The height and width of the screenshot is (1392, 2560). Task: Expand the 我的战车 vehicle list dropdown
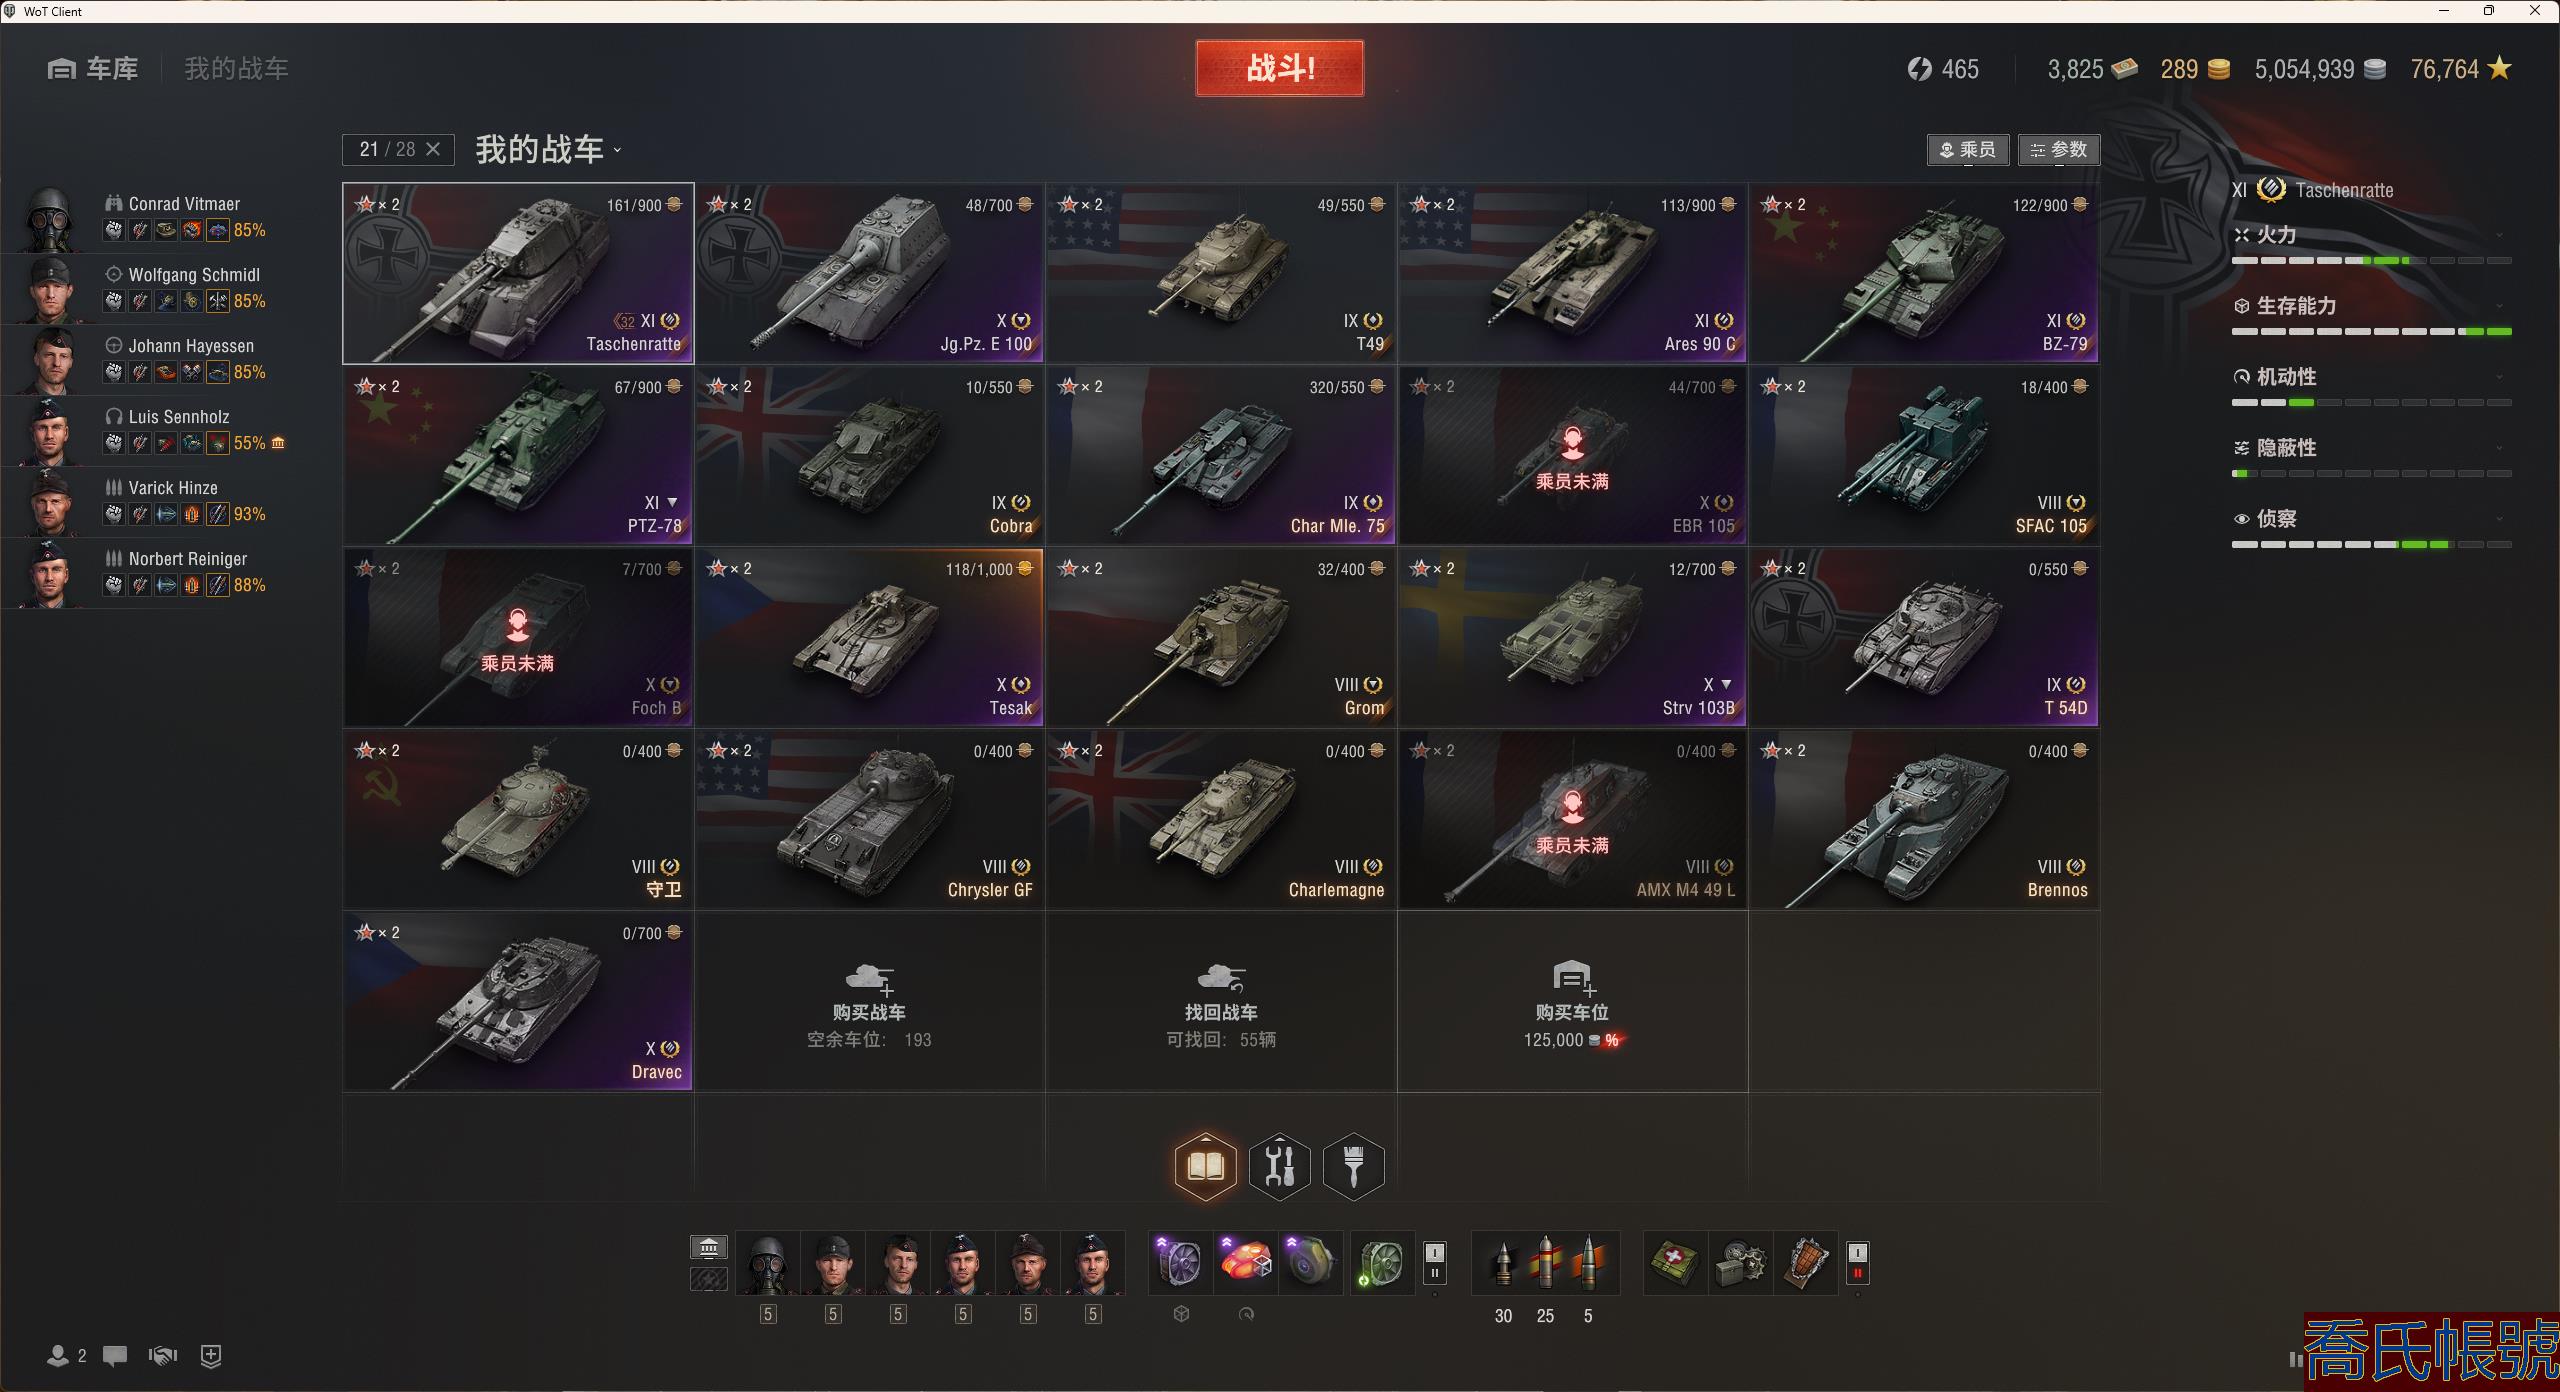coord(549,150)
